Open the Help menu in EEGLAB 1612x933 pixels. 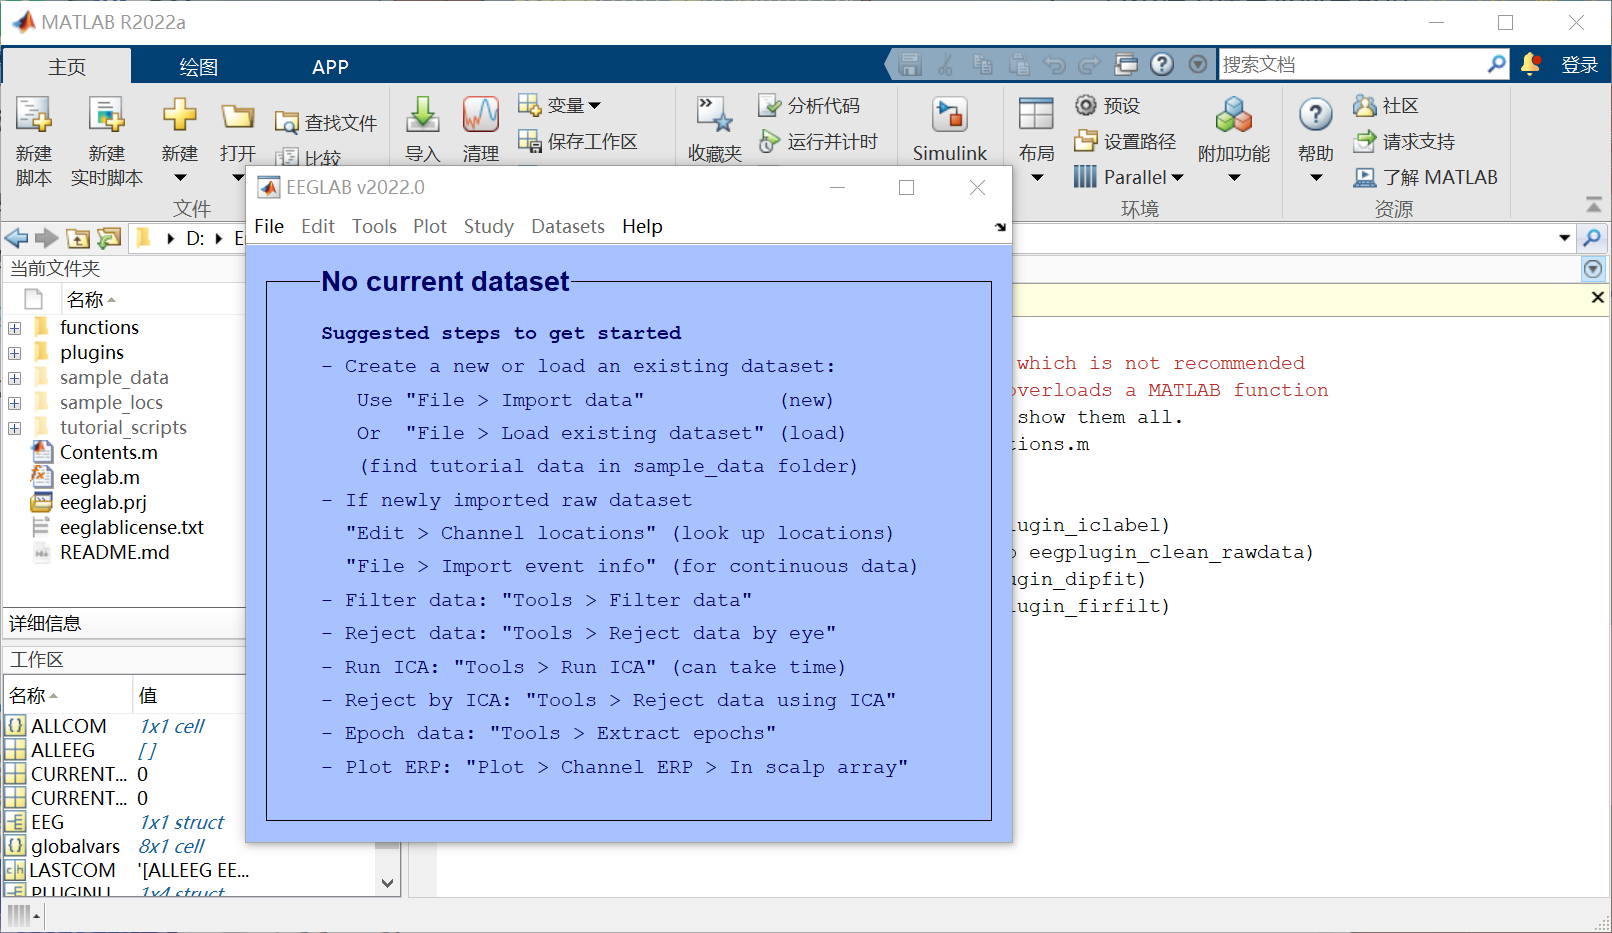click(x=642, y=226)
